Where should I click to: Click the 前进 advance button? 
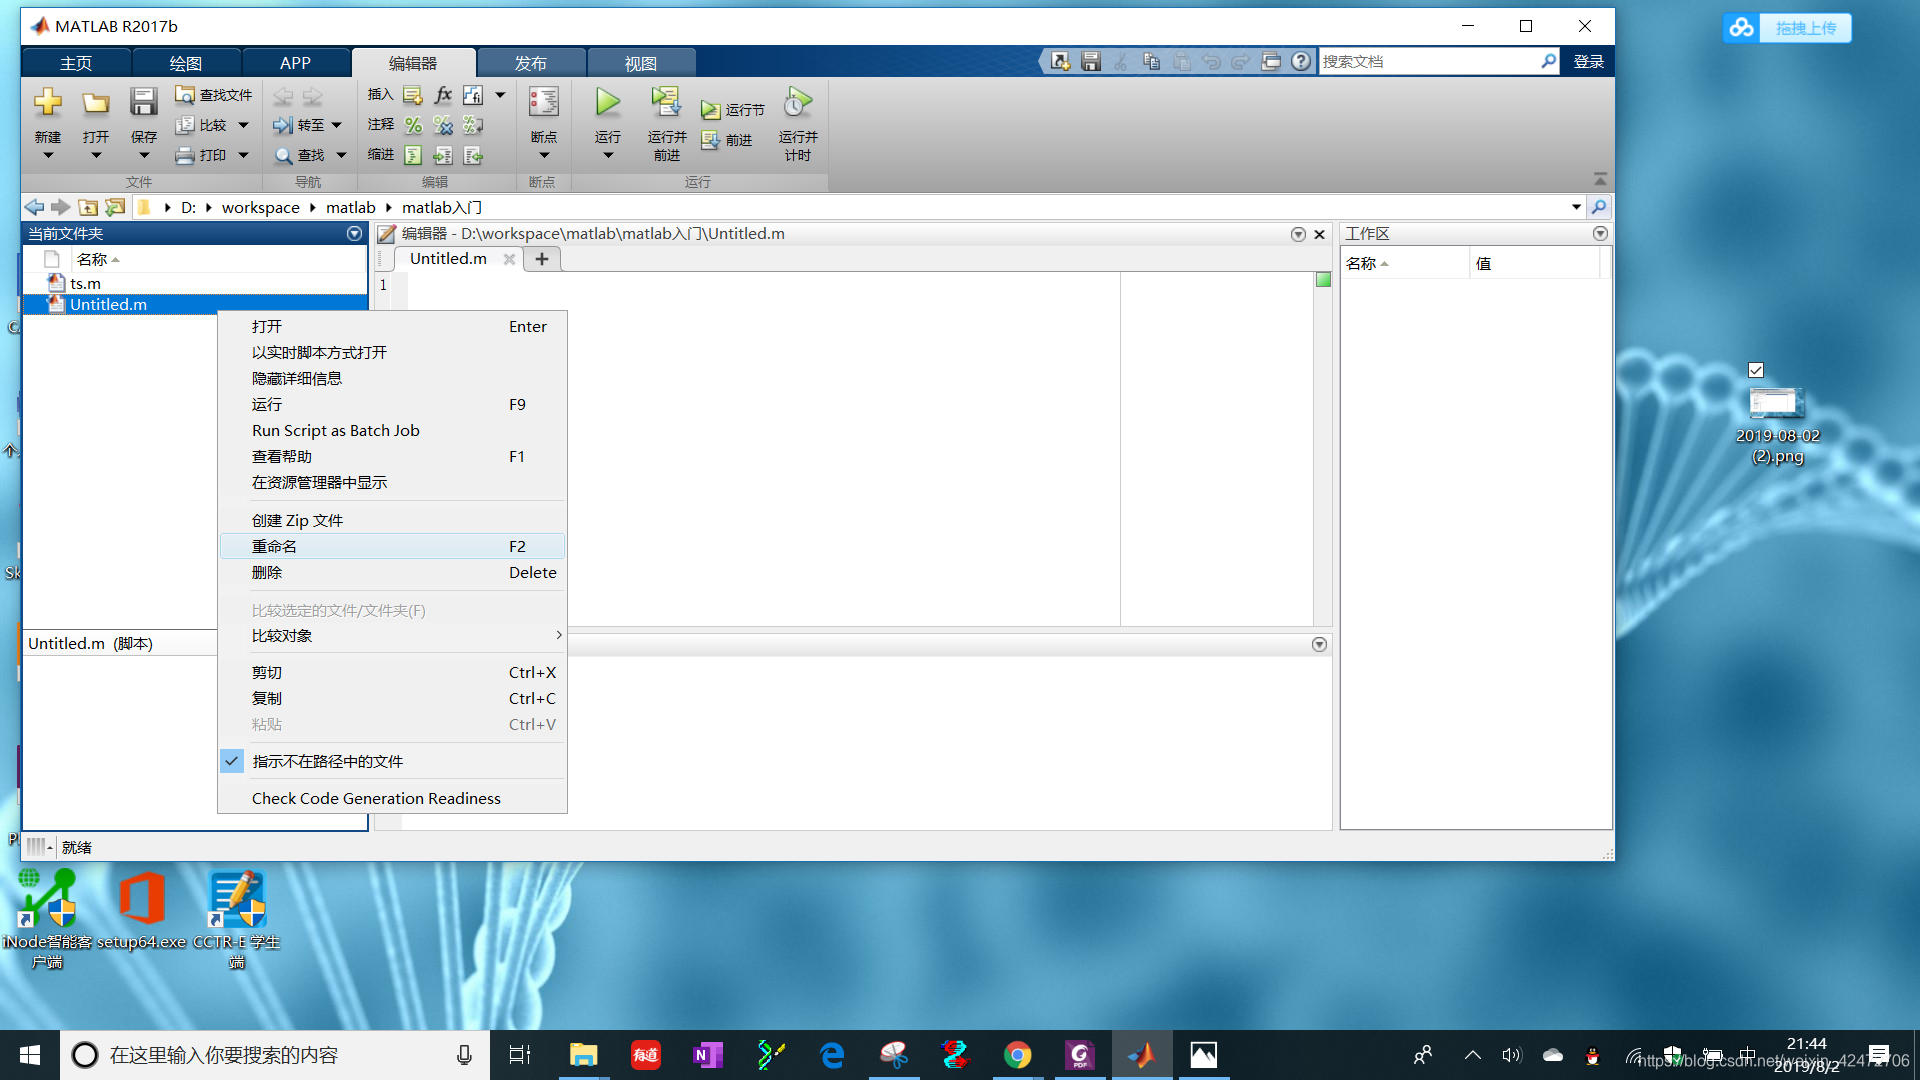[x=727, y=140]
